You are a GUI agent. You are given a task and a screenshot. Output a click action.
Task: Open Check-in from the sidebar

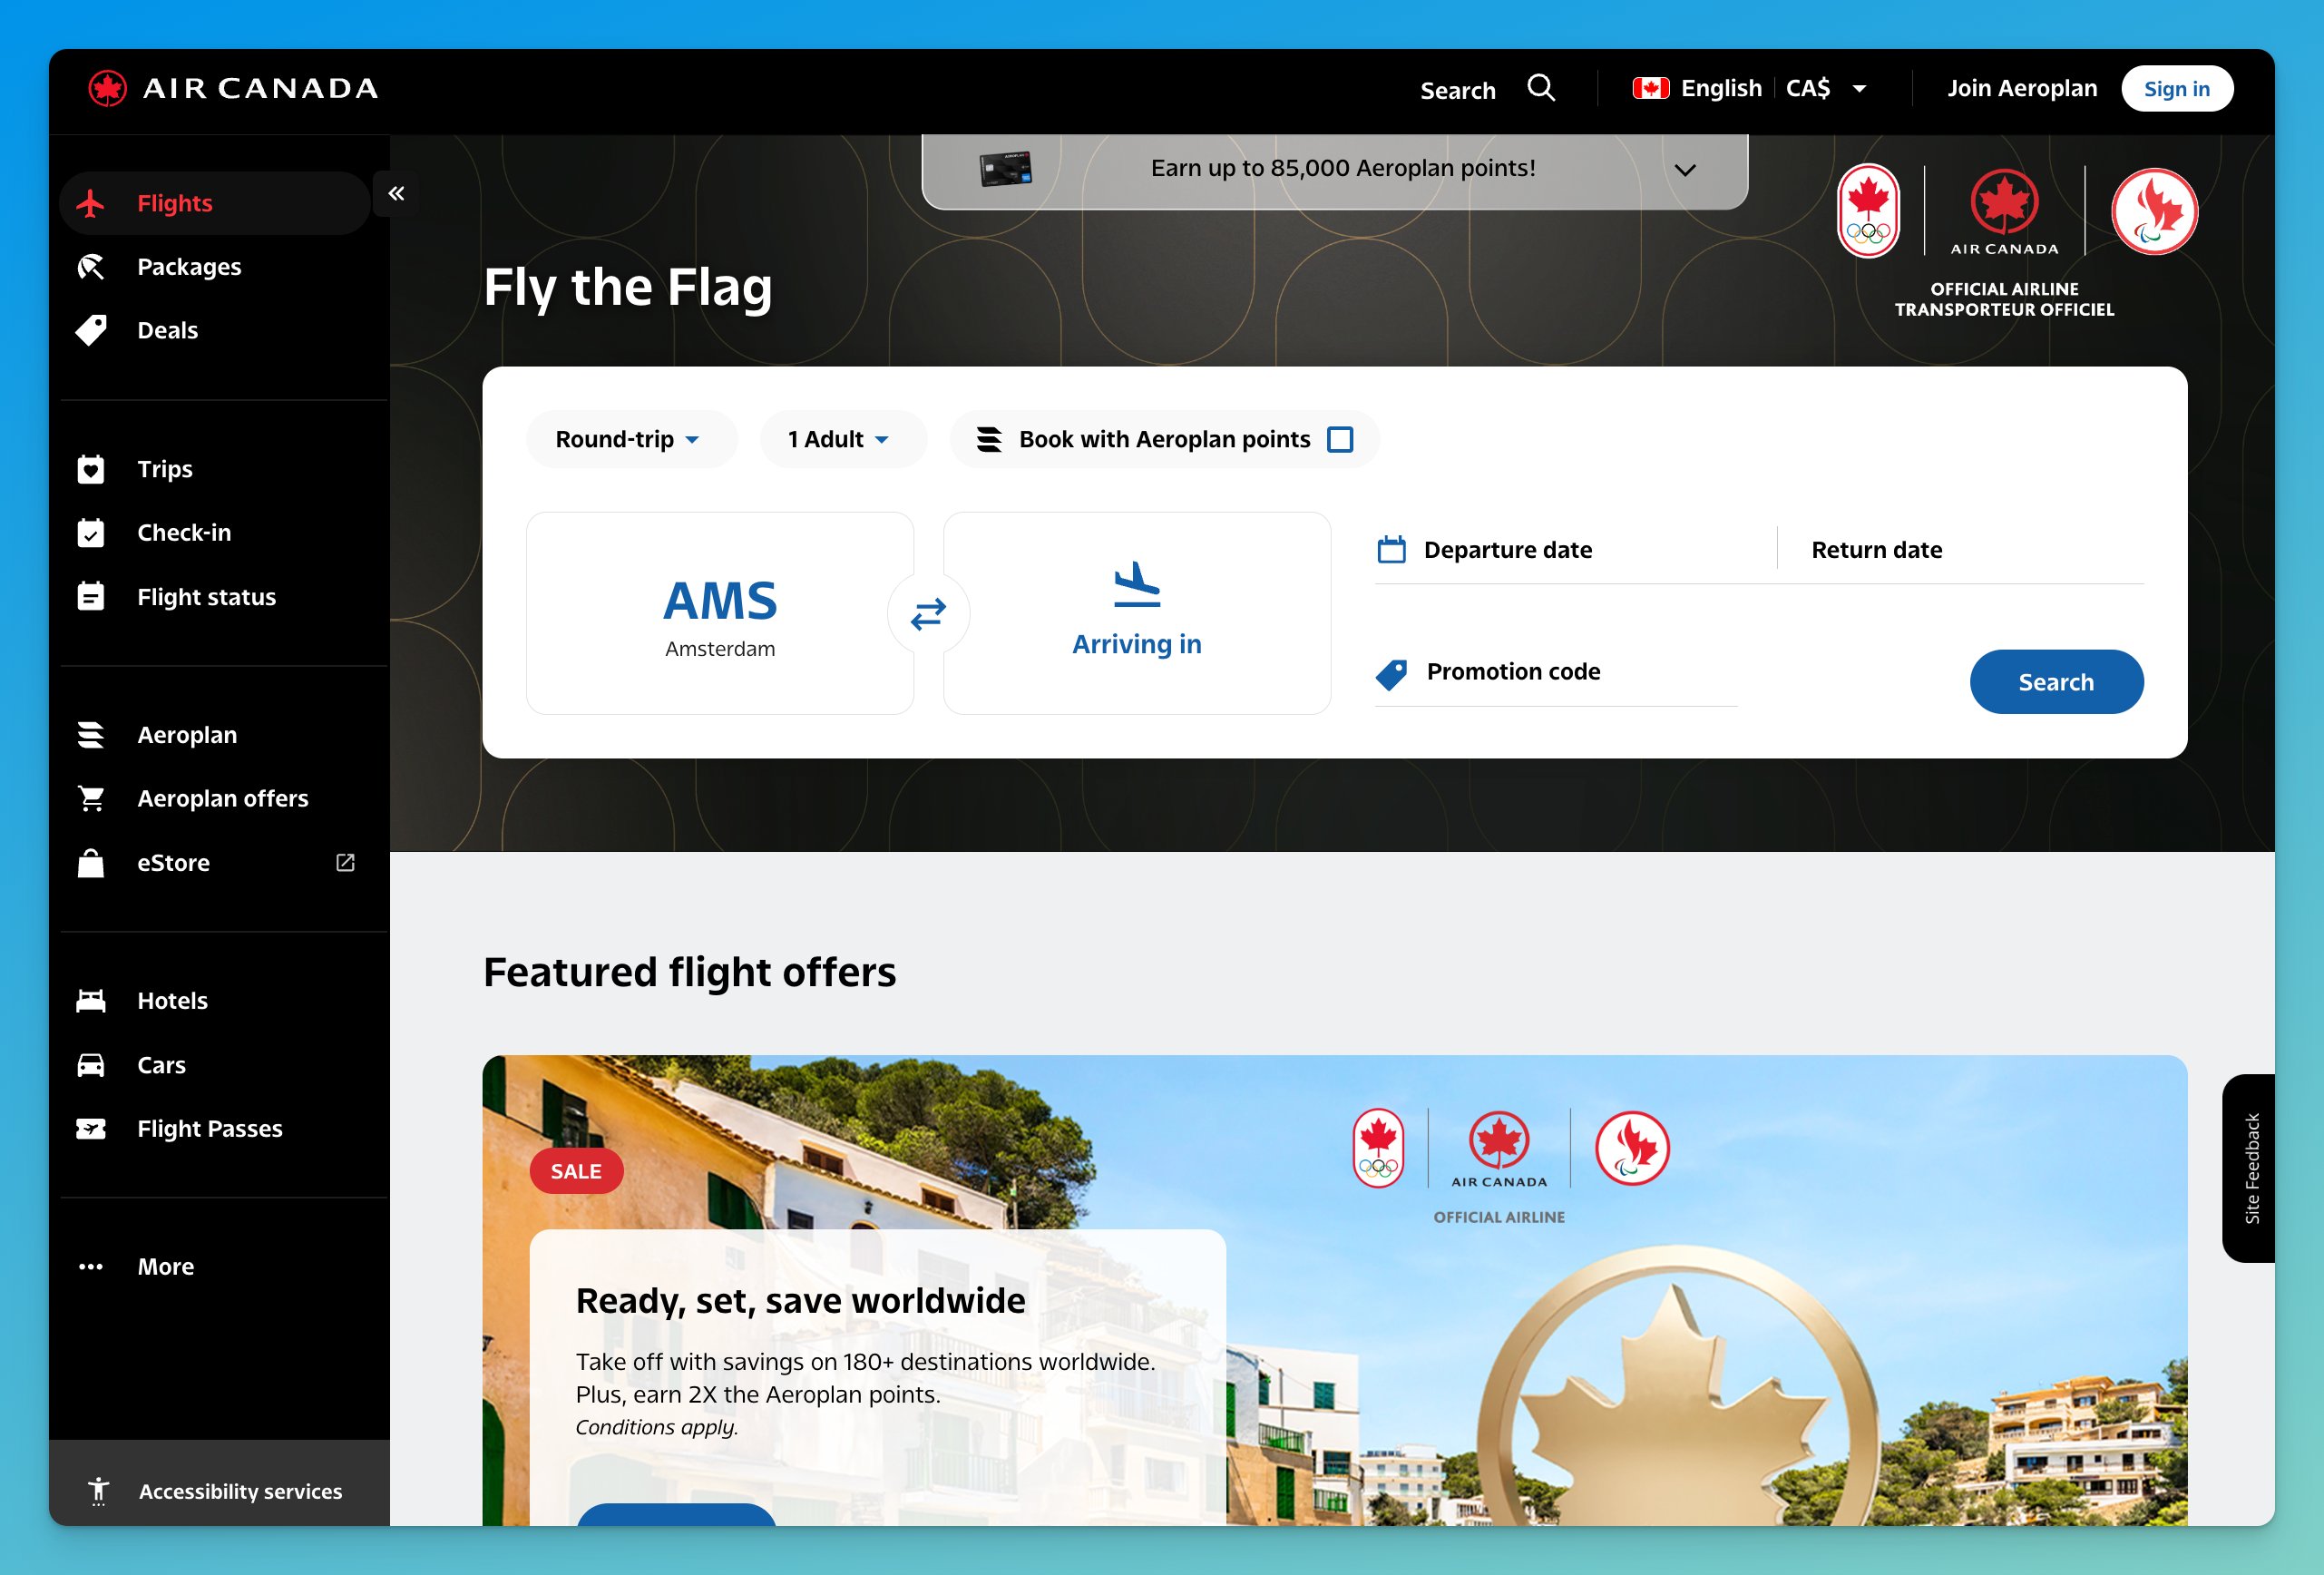tap(184, 532)
